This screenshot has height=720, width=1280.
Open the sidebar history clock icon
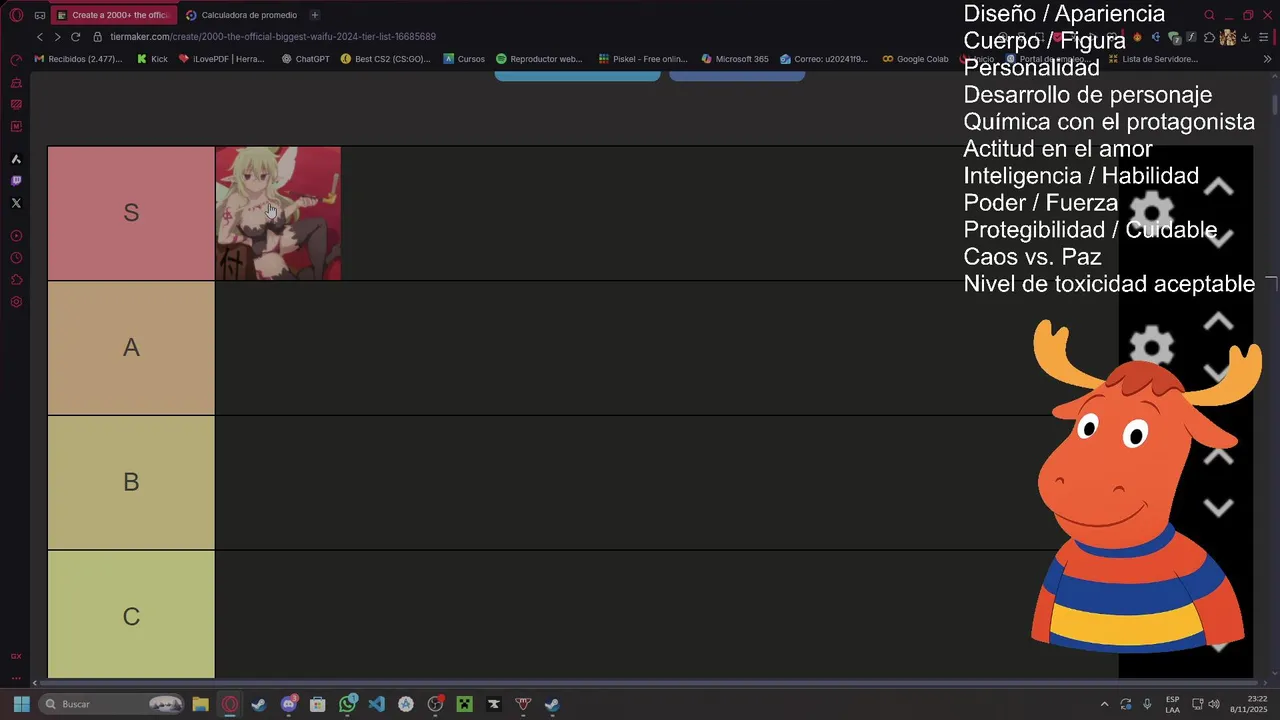tap(16, 258)
